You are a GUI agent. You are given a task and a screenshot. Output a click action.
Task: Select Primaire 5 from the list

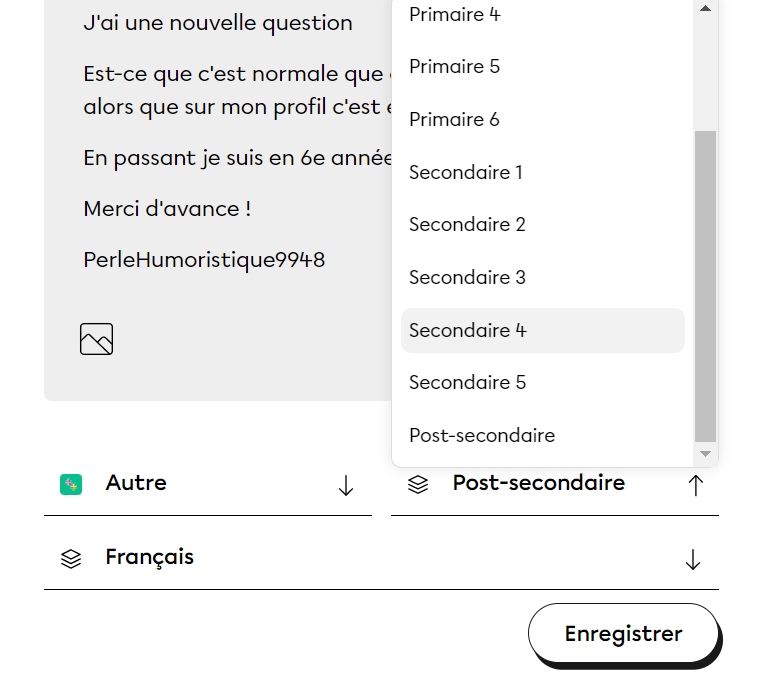coord(455,67)
